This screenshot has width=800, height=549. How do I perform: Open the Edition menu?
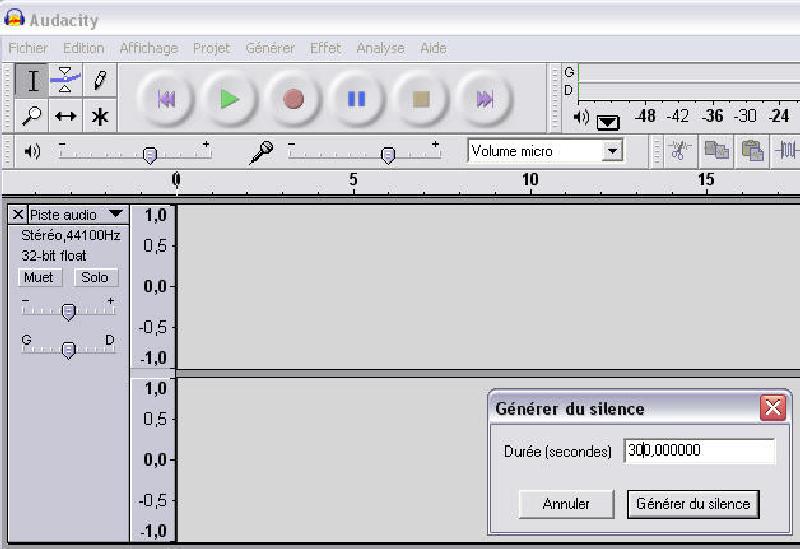coord(84,48)
